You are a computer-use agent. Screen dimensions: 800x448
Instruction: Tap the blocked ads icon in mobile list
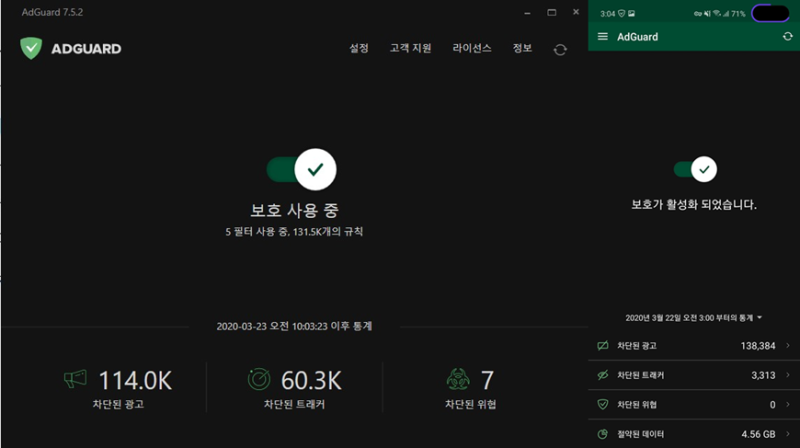tap(603, 345)
